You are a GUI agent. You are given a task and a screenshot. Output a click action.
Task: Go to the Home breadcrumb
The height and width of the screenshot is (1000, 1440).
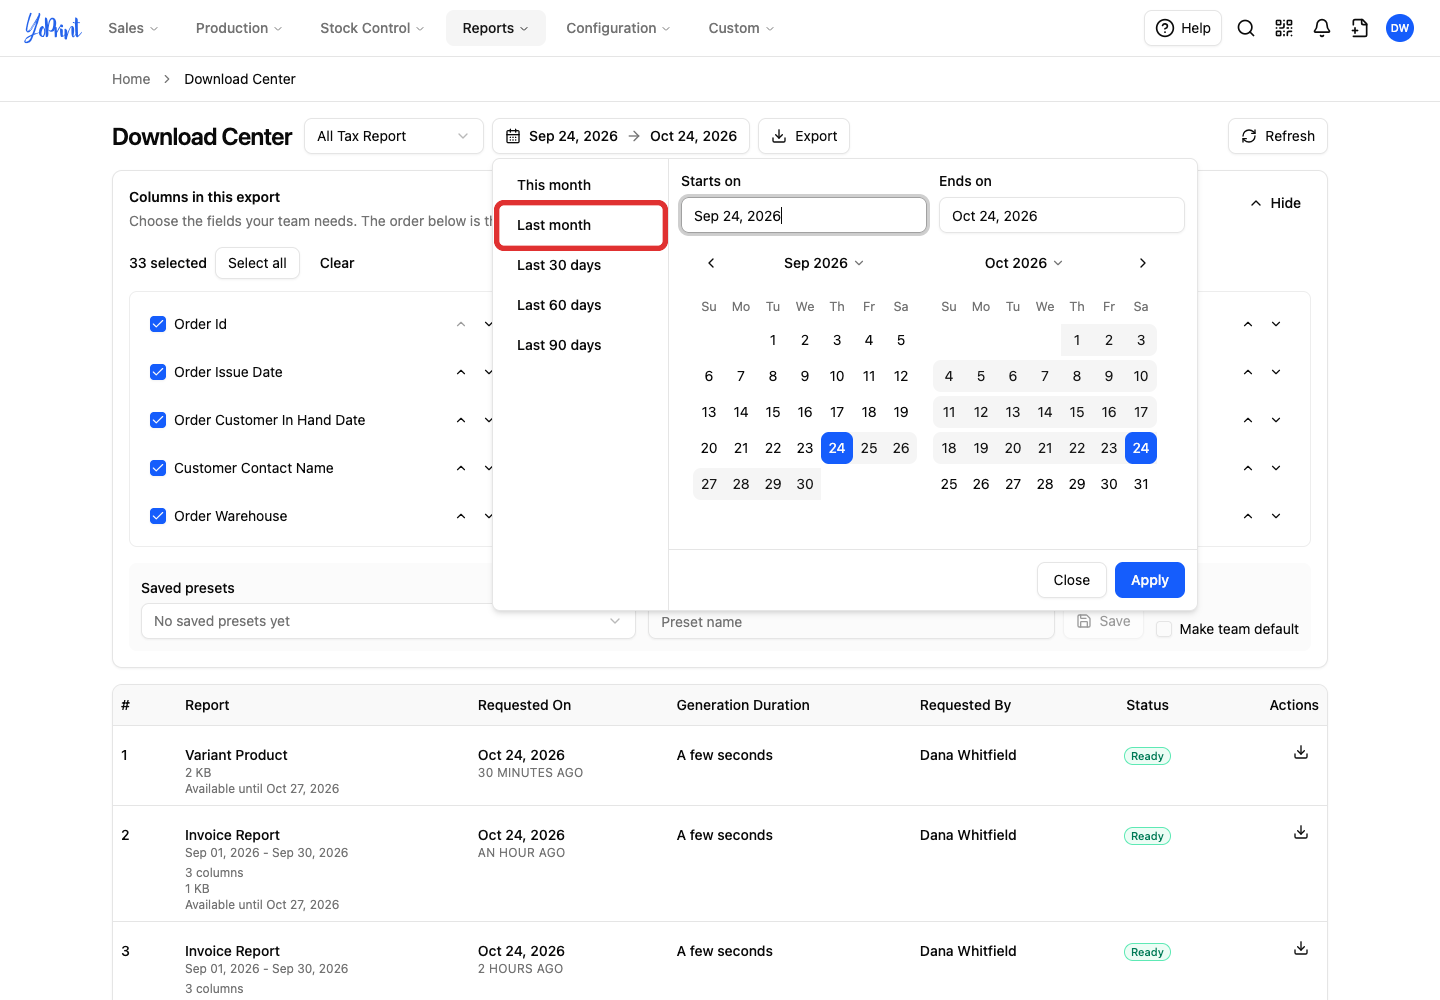point(131,79)
